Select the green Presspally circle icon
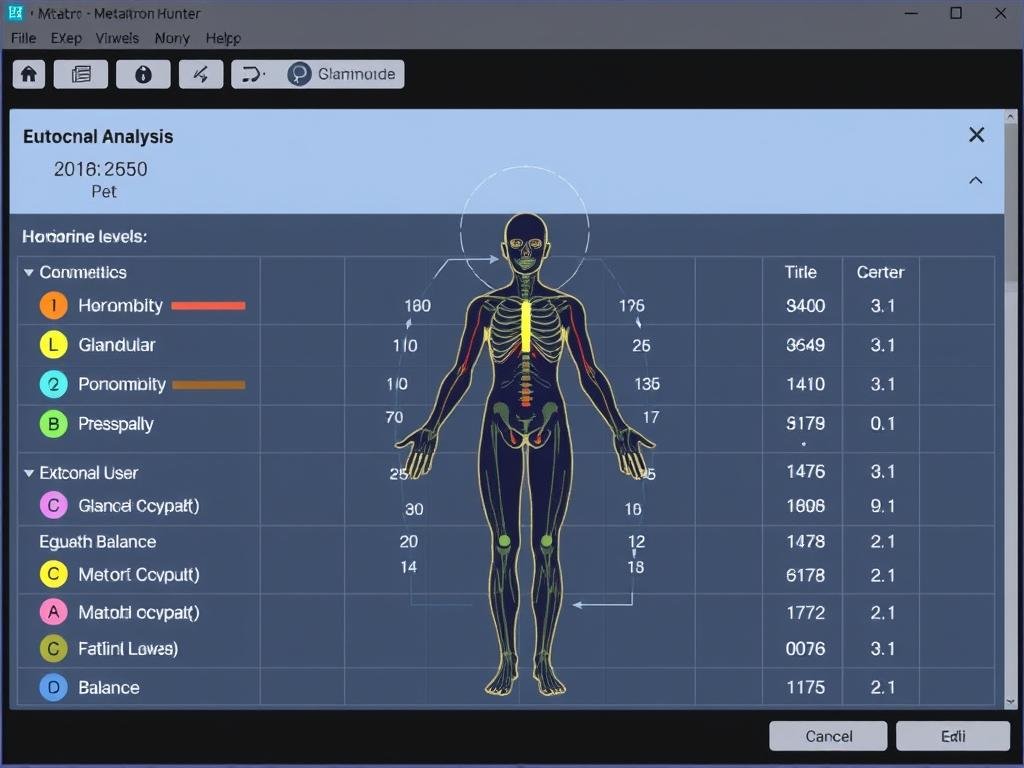The width and height of the screenshot is (1024, 768). (x=53, y=424)
